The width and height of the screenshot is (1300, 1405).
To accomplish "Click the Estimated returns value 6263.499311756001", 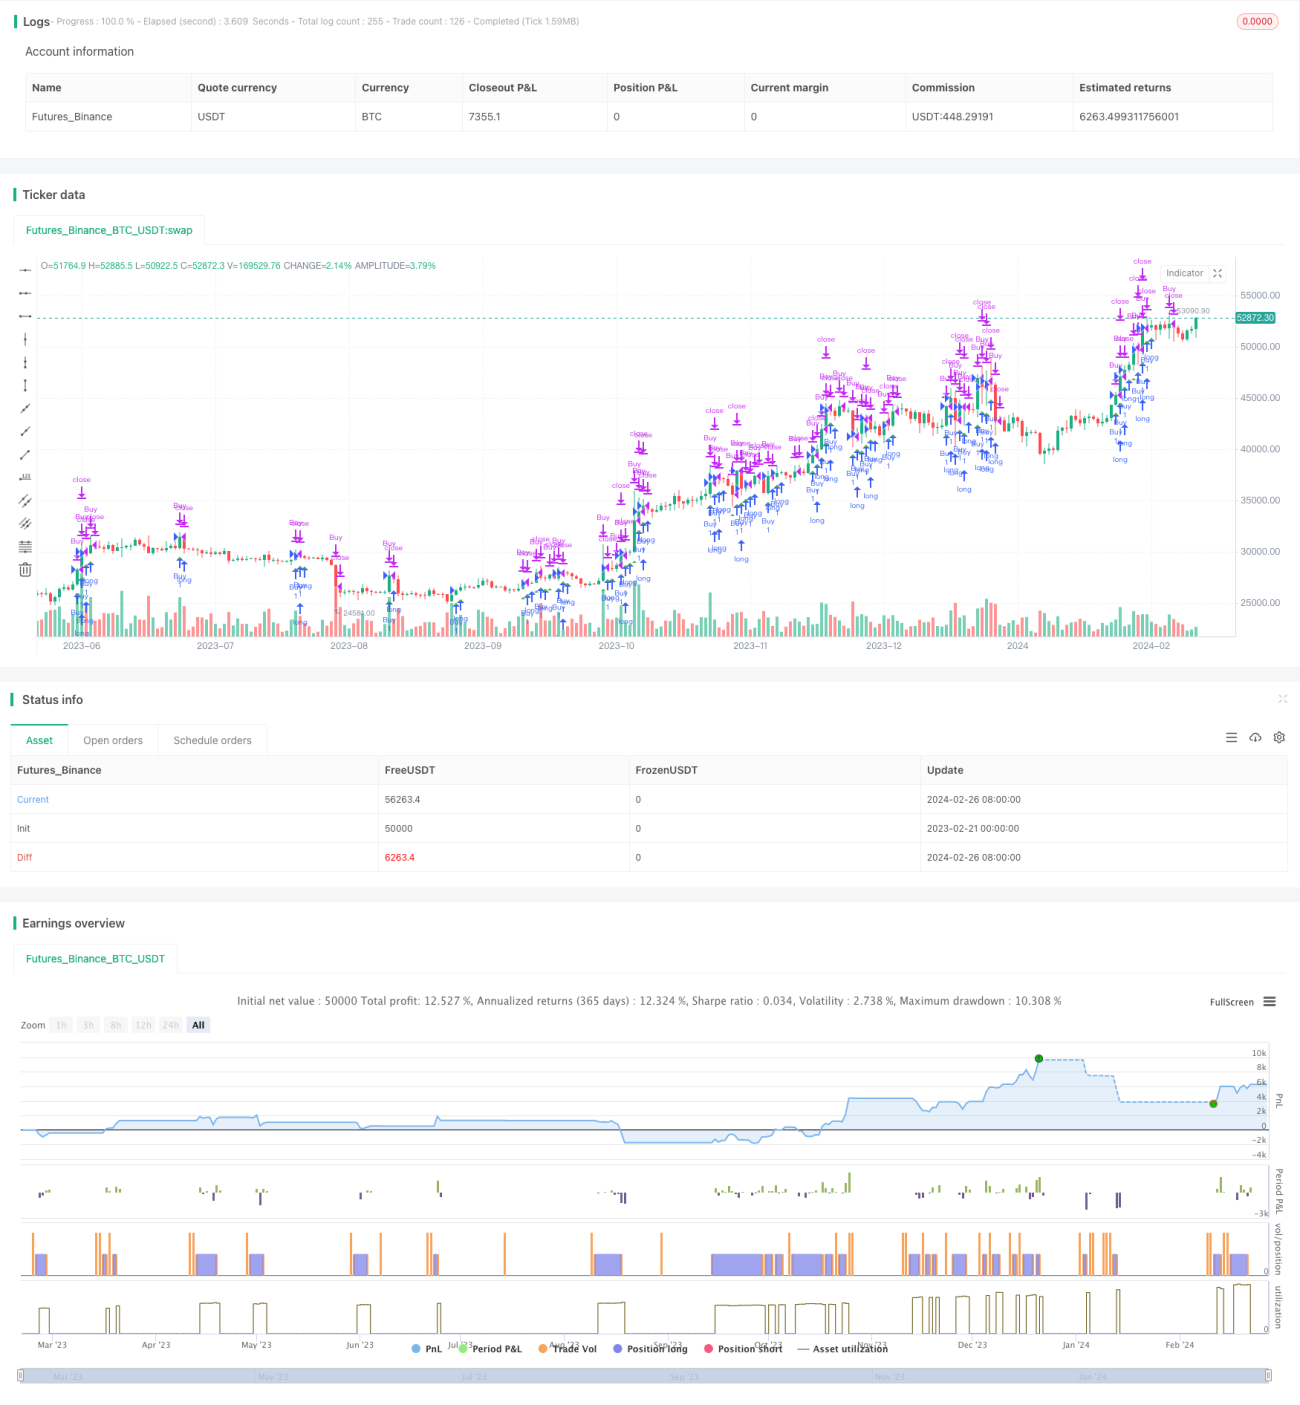I will click(x=1129, y=116).
